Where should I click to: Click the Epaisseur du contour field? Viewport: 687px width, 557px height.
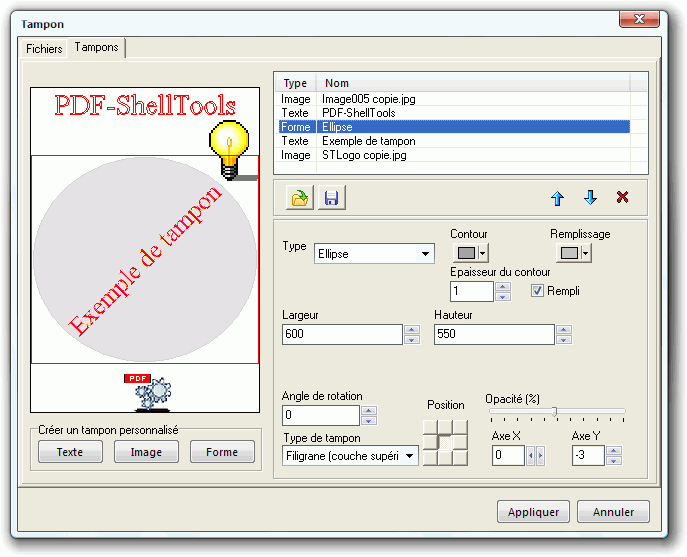click(x=472, y=291)
